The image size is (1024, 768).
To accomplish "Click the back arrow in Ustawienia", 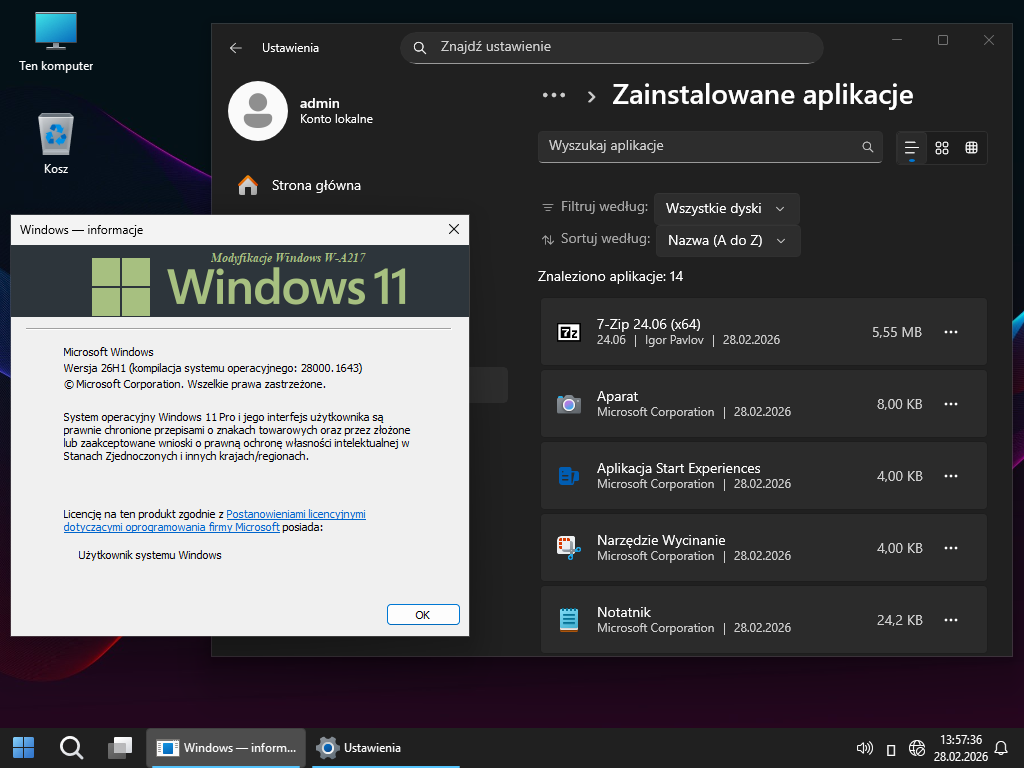I will (x=236, y=47).
